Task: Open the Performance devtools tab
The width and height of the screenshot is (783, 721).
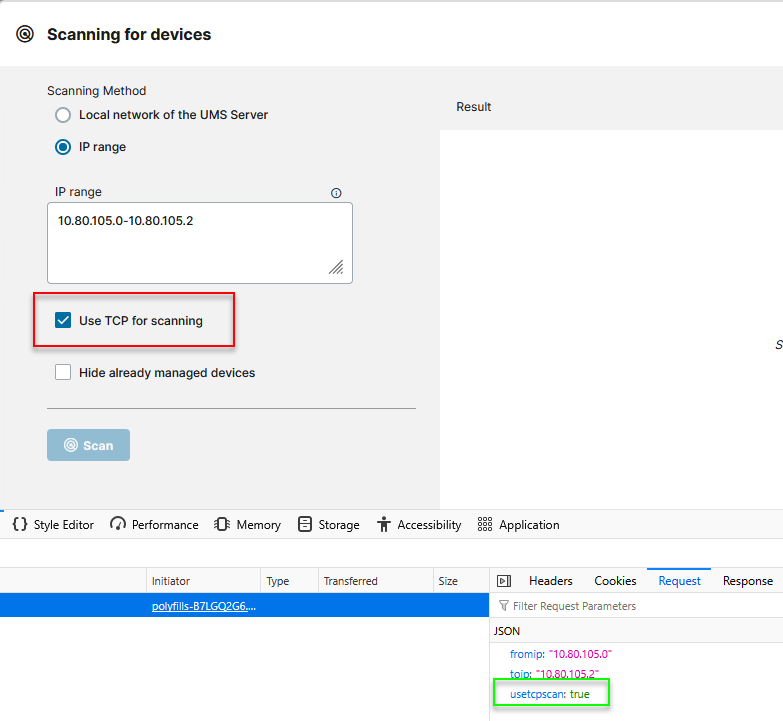Action: [x=154, y=524]
